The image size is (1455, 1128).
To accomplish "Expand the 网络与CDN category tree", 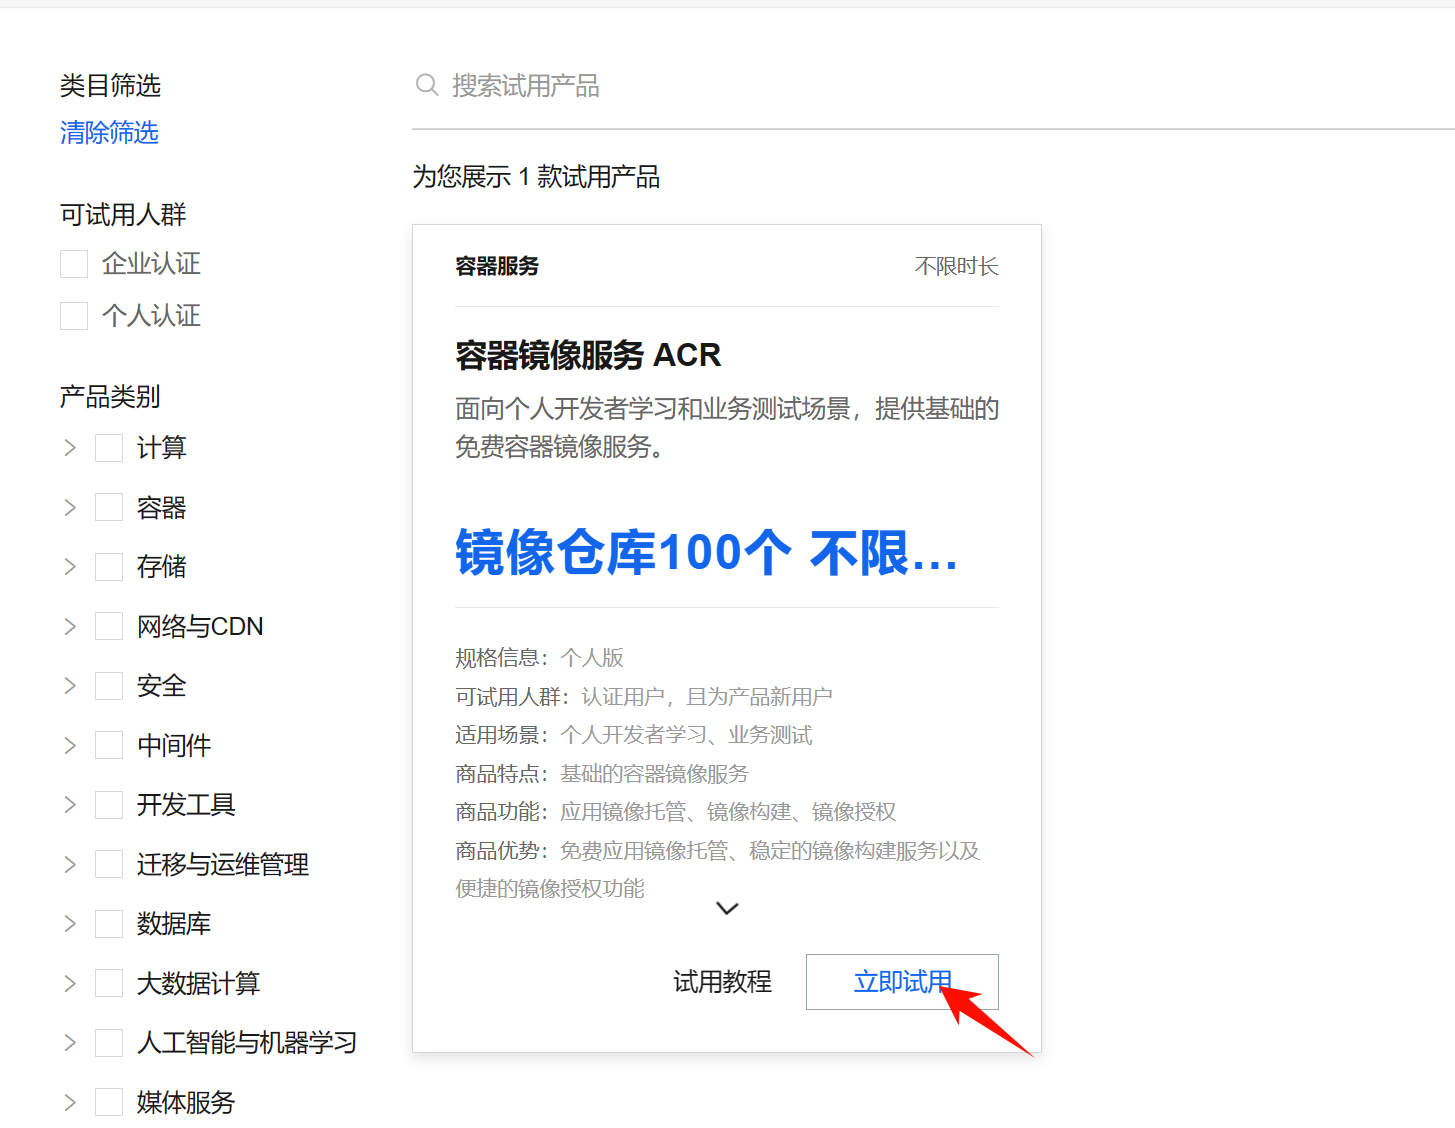I will tap(69, 626).
